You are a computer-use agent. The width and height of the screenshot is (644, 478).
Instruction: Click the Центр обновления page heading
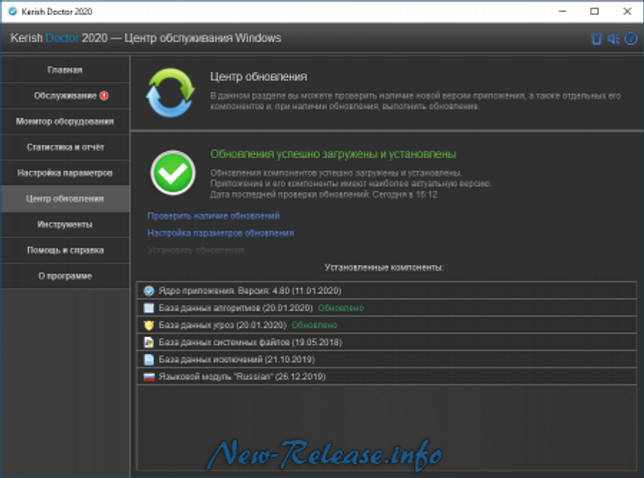pyautogui.click(x=258, y=77)
